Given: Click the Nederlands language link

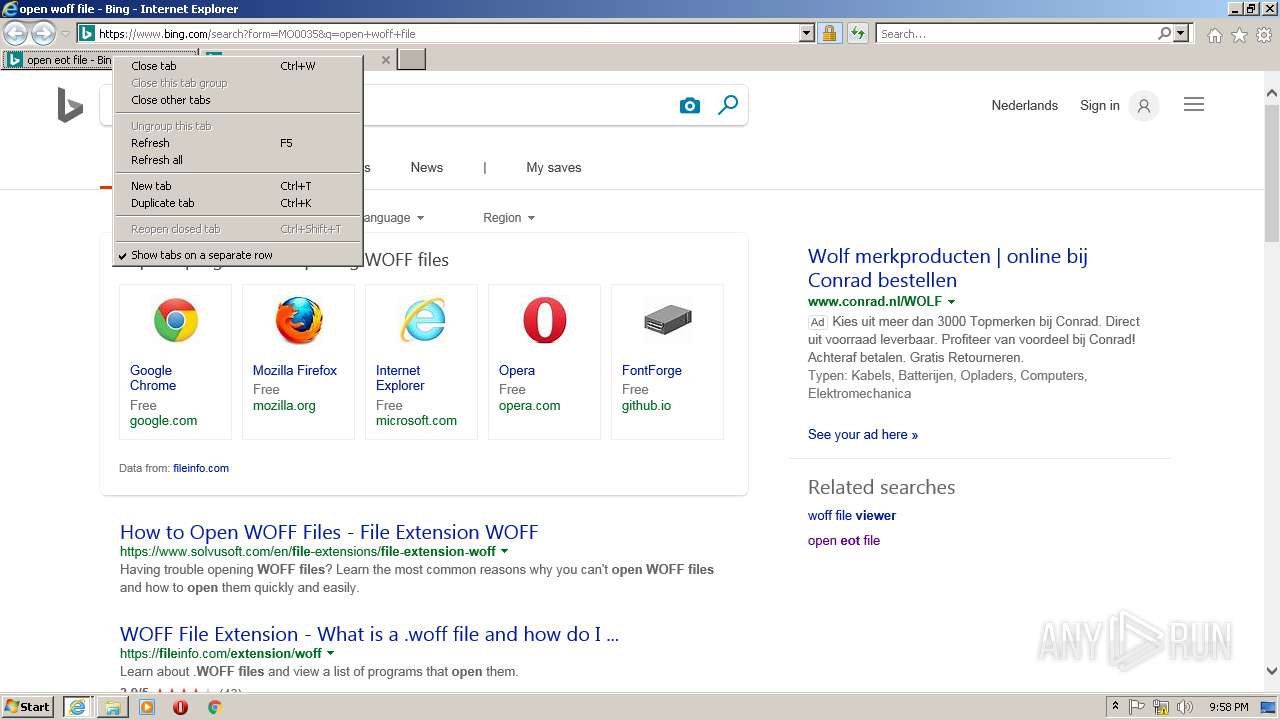Looking at the screenshot, I should [1025, 105].
